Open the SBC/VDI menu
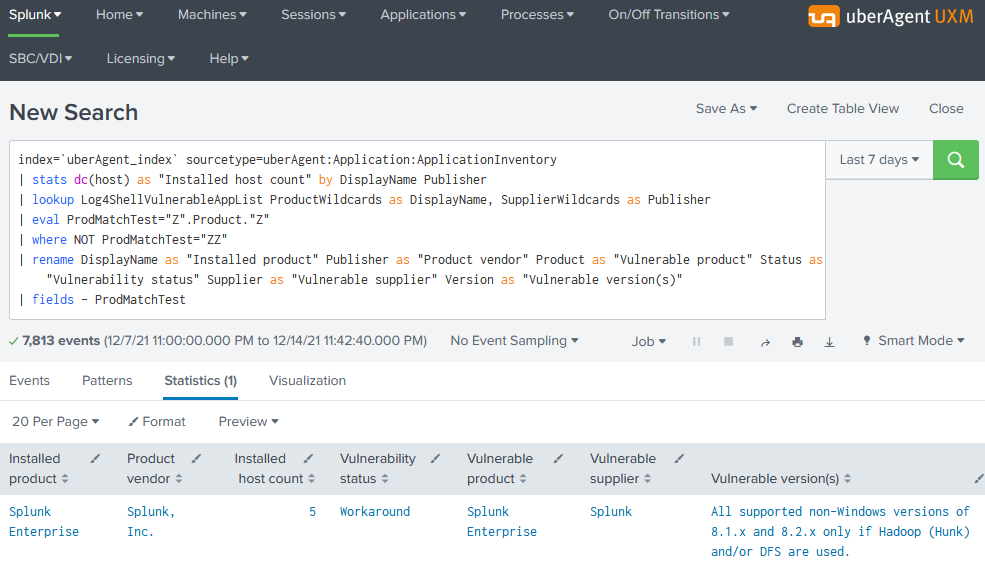 (40, 58)
